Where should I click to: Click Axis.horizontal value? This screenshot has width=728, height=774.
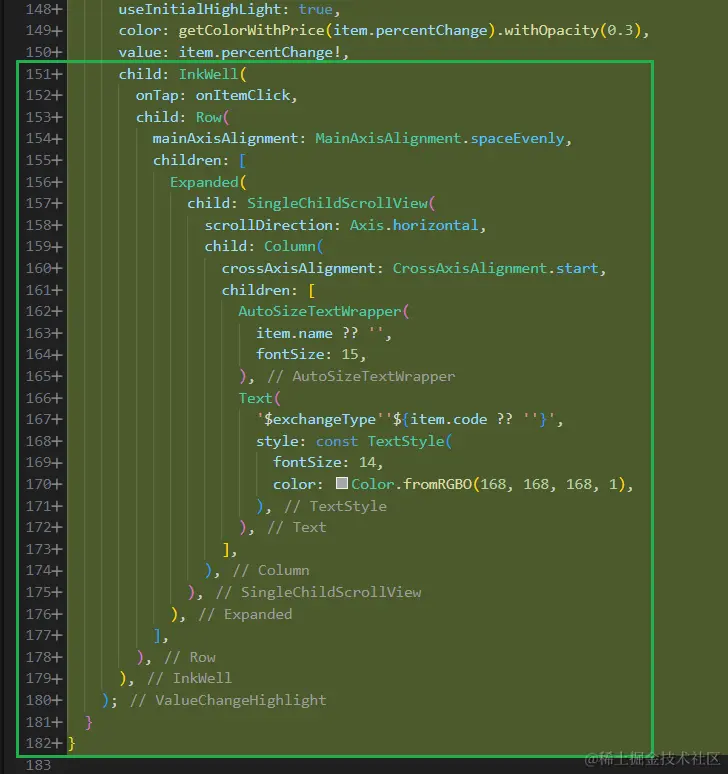(414, 225)
